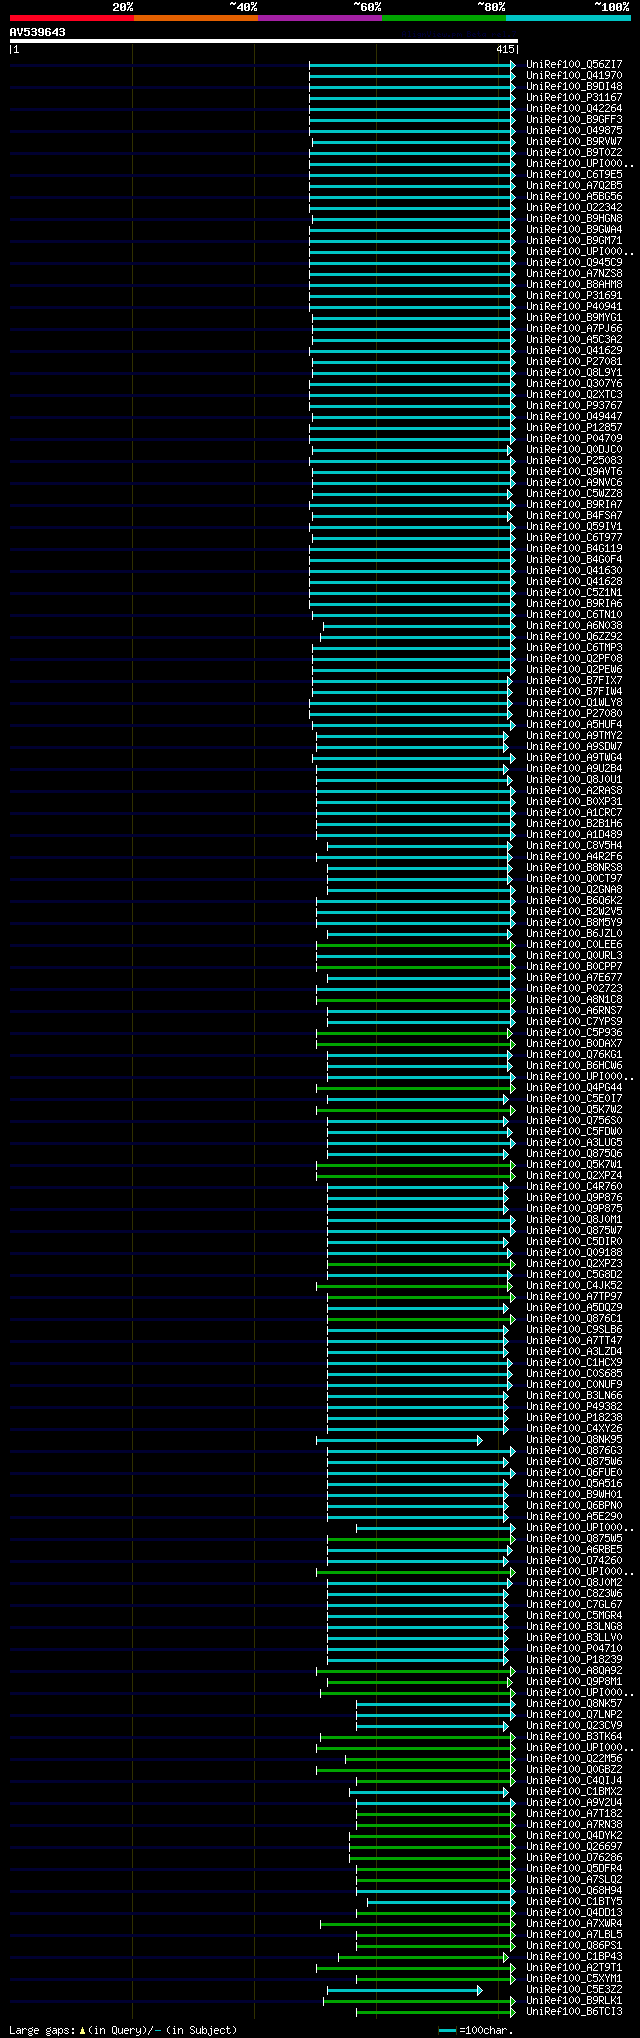Screen dimensions: 640x2038
Task: Select label UniRef100_B9GM71
Action: pyautogui.click(x=574, y=240)
